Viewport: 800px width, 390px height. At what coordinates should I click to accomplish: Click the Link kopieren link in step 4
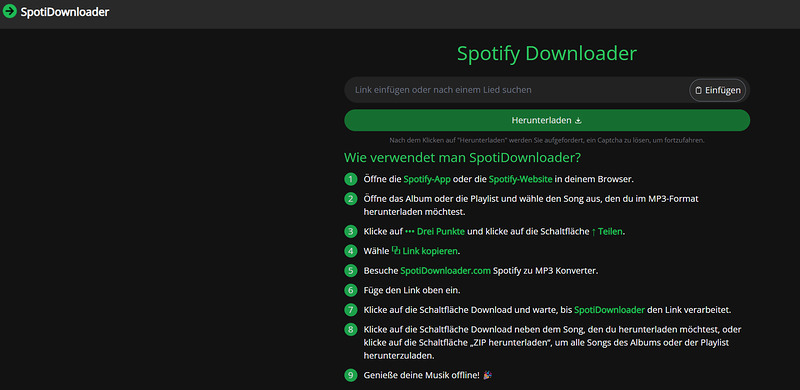[x=424, y=251]
